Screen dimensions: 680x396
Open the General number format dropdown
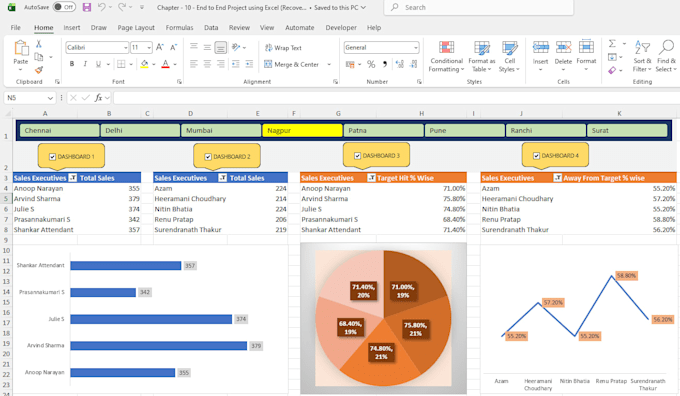click(x=415, y=47)
